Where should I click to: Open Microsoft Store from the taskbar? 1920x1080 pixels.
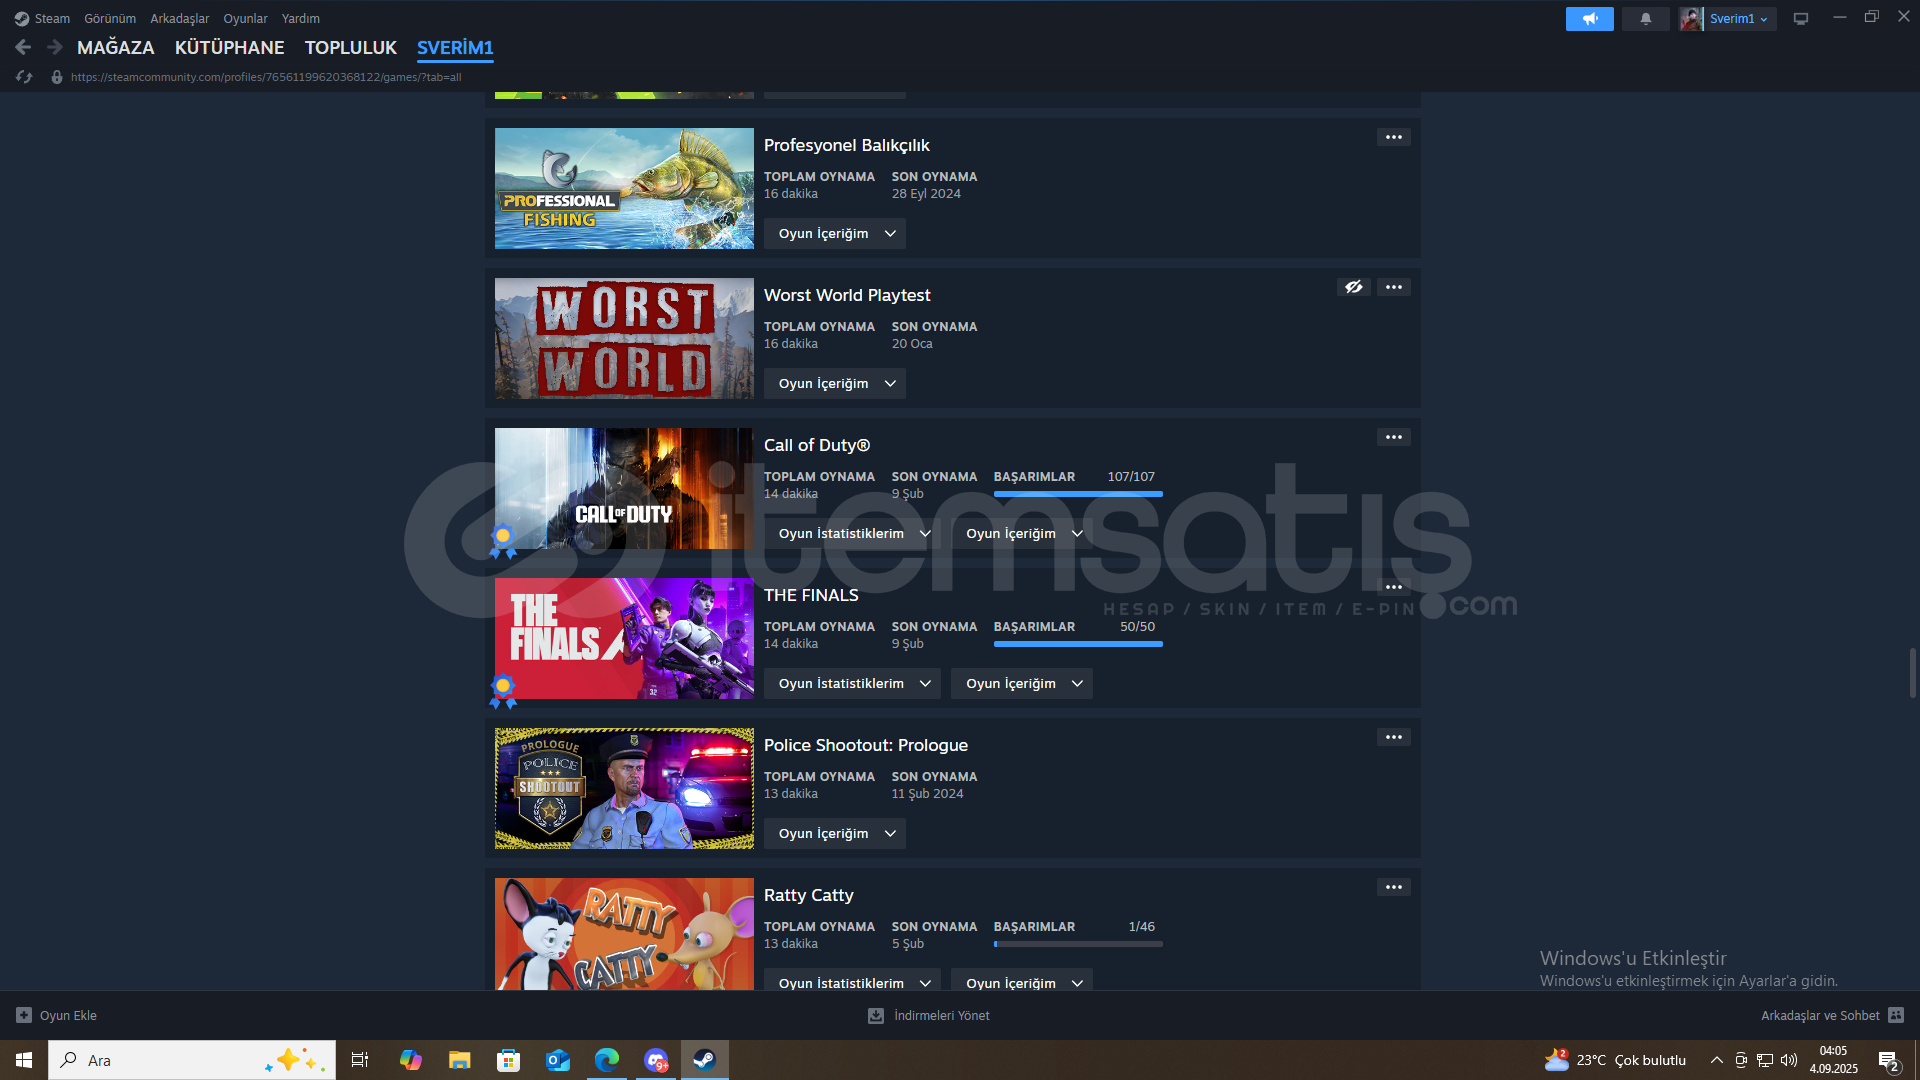click(x=508, y=1060)
